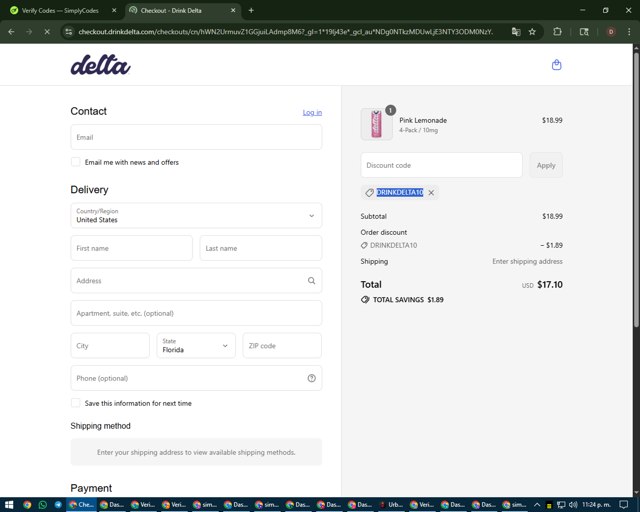
Task: Click the First name field
Action: point(131,248)
